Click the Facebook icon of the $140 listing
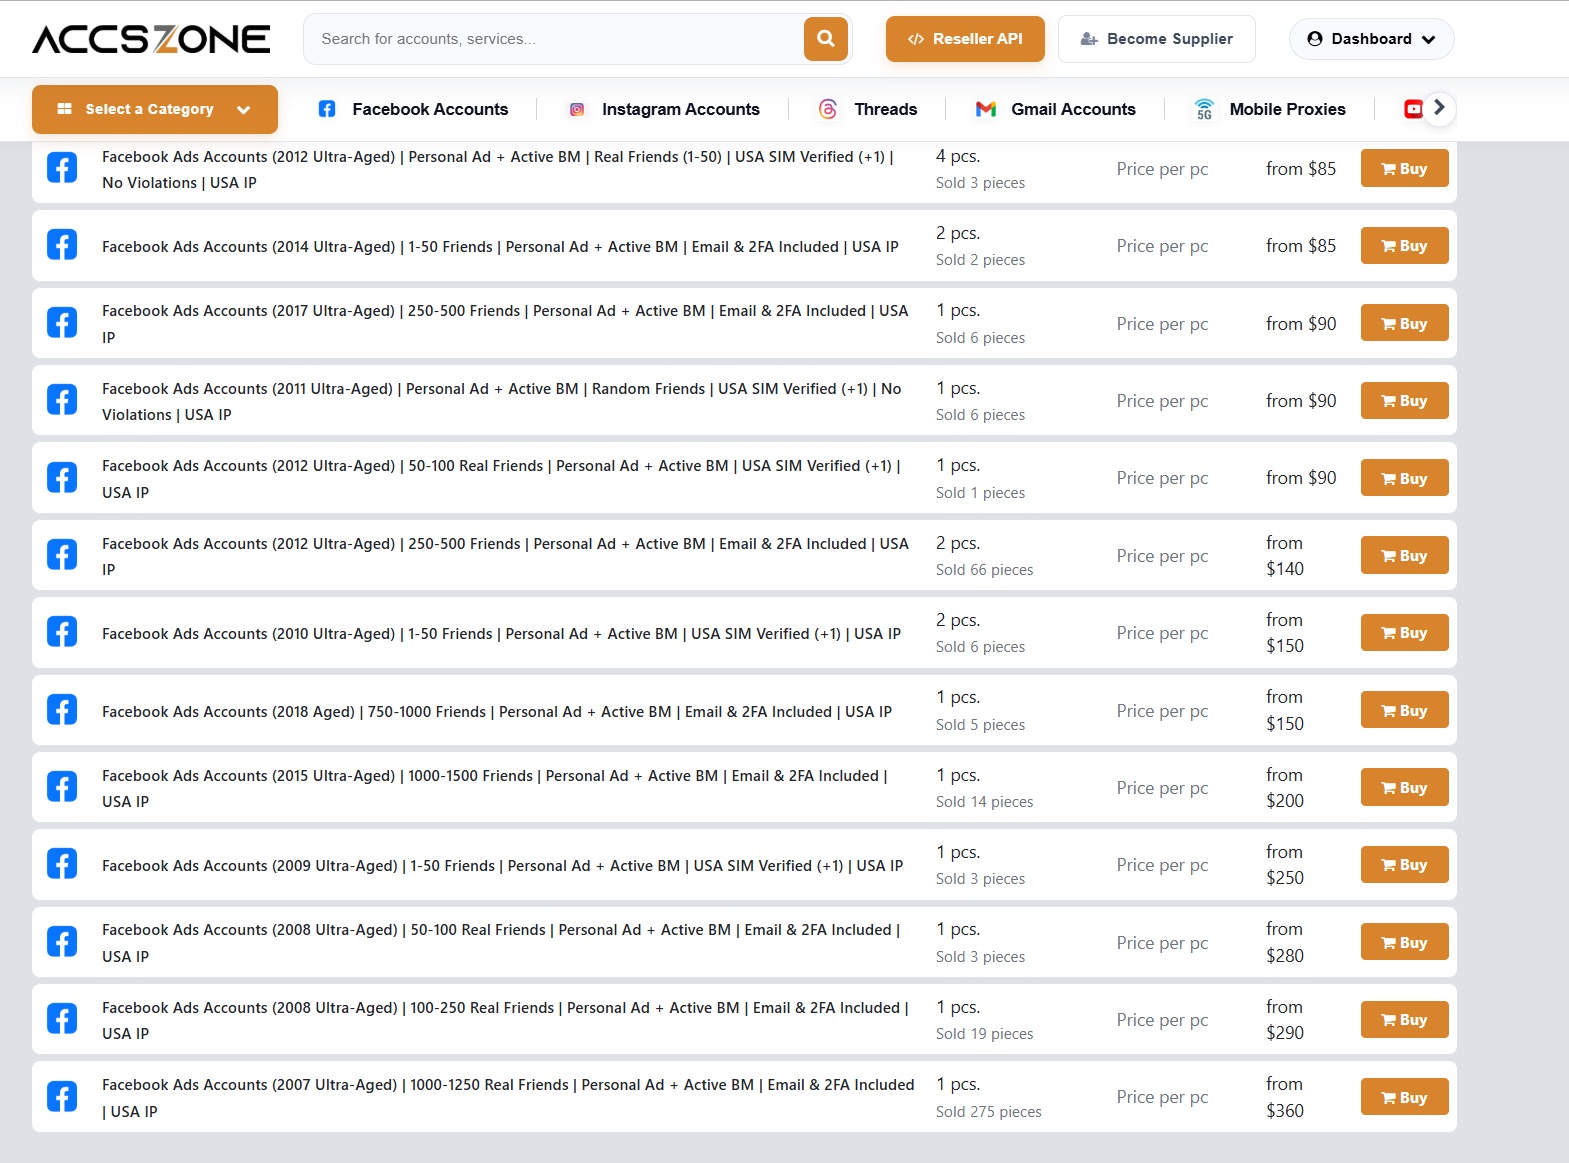Screen dimensions: 1569x1163 pos(62,555)
